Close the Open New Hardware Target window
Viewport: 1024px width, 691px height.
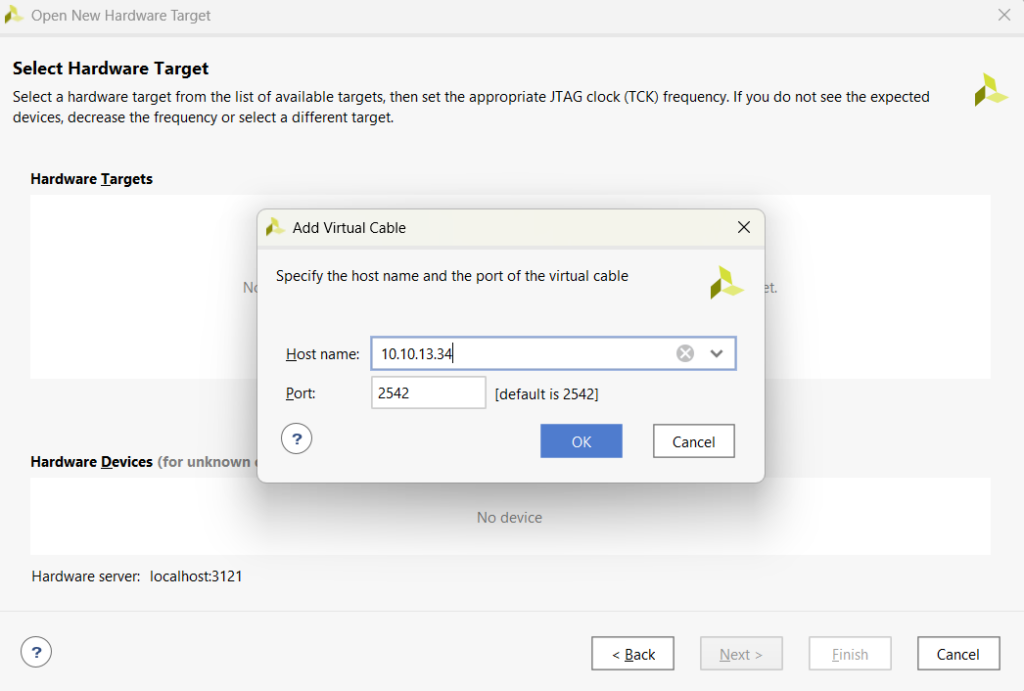point(1004,15)
